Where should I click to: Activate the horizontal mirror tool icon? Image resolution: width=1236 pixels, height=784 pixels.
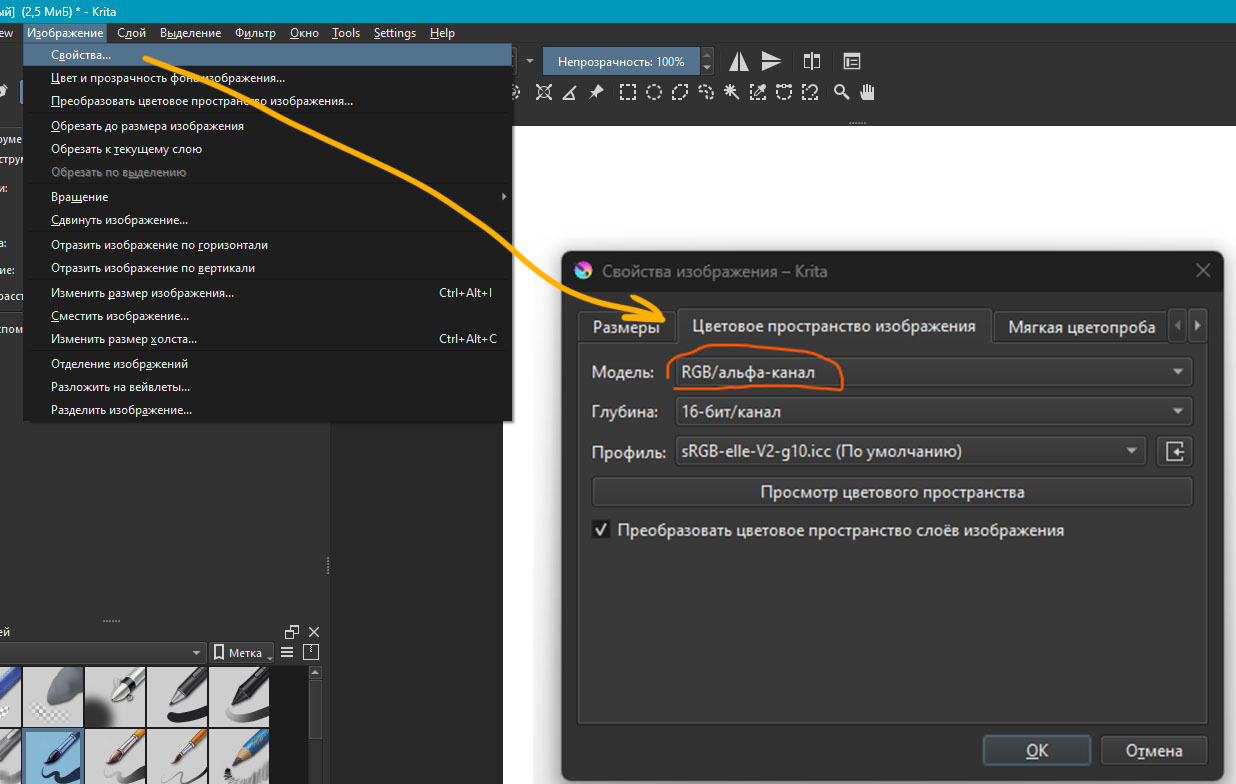(738, 62)
